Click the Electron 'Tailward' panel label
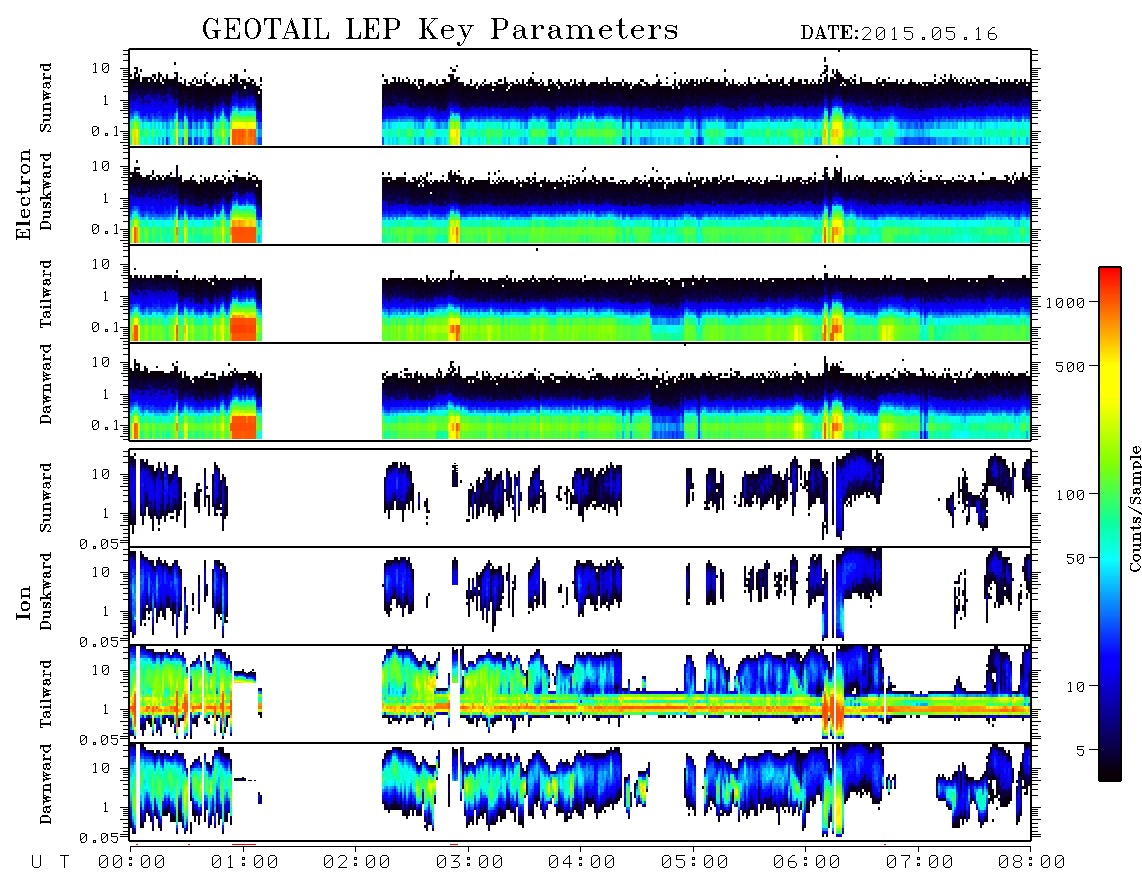 tap(46, 294)
